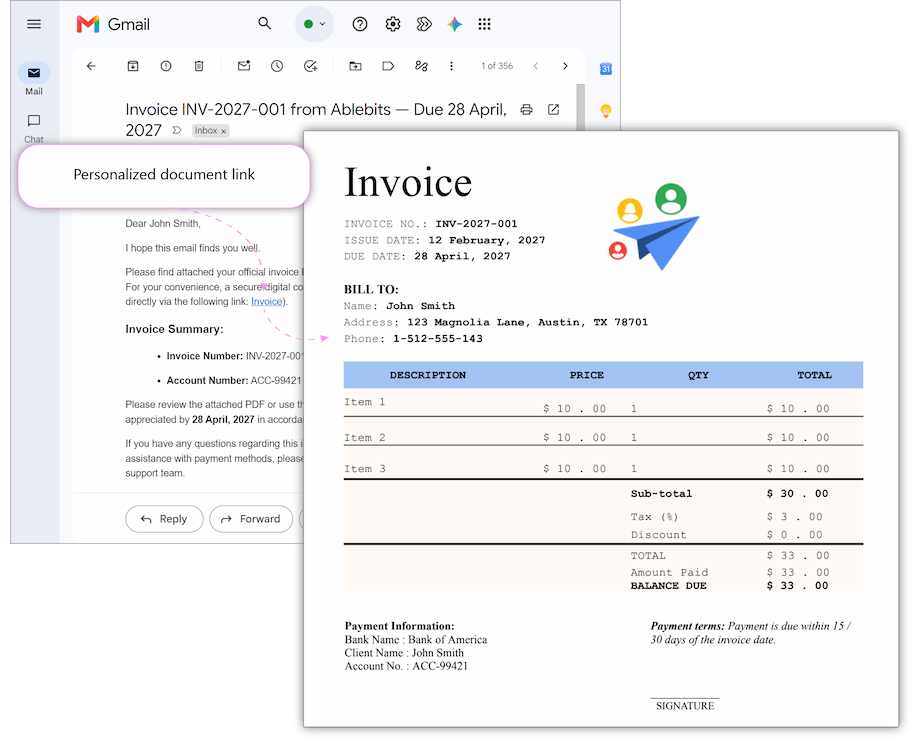Open the Settings gear icon
Screen dimensions: 917x745
click(x=392, y=24)
